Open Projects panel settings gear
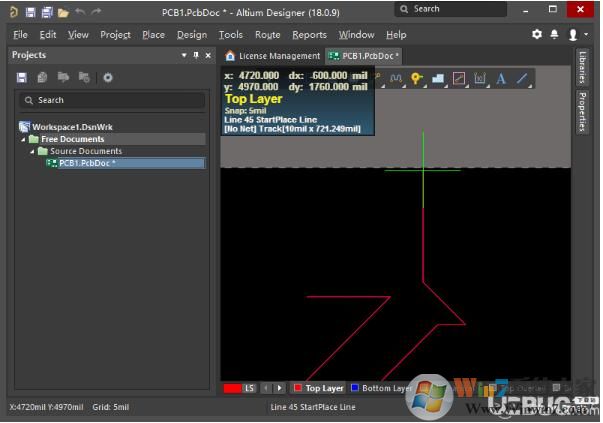 pyautogui.click(x=108, y=78)
